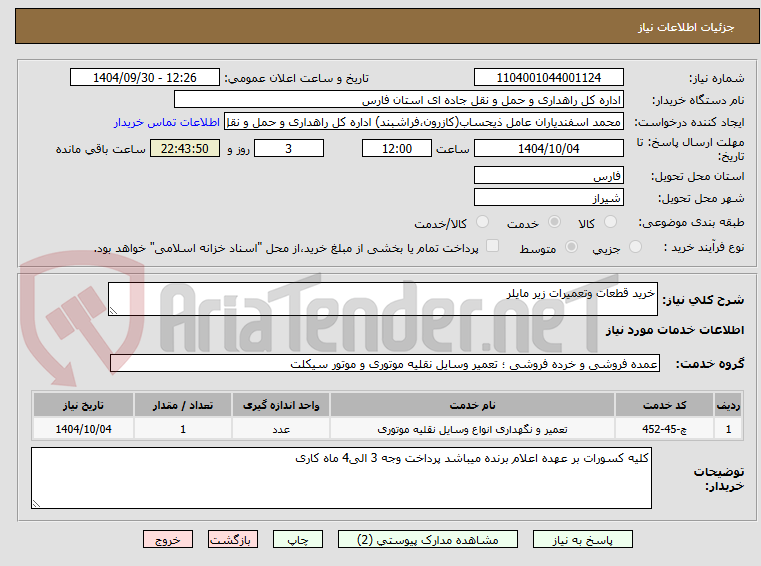Click the چاپ print button
The height and width of the screenshot is (566, 761).
click(298, 539)
